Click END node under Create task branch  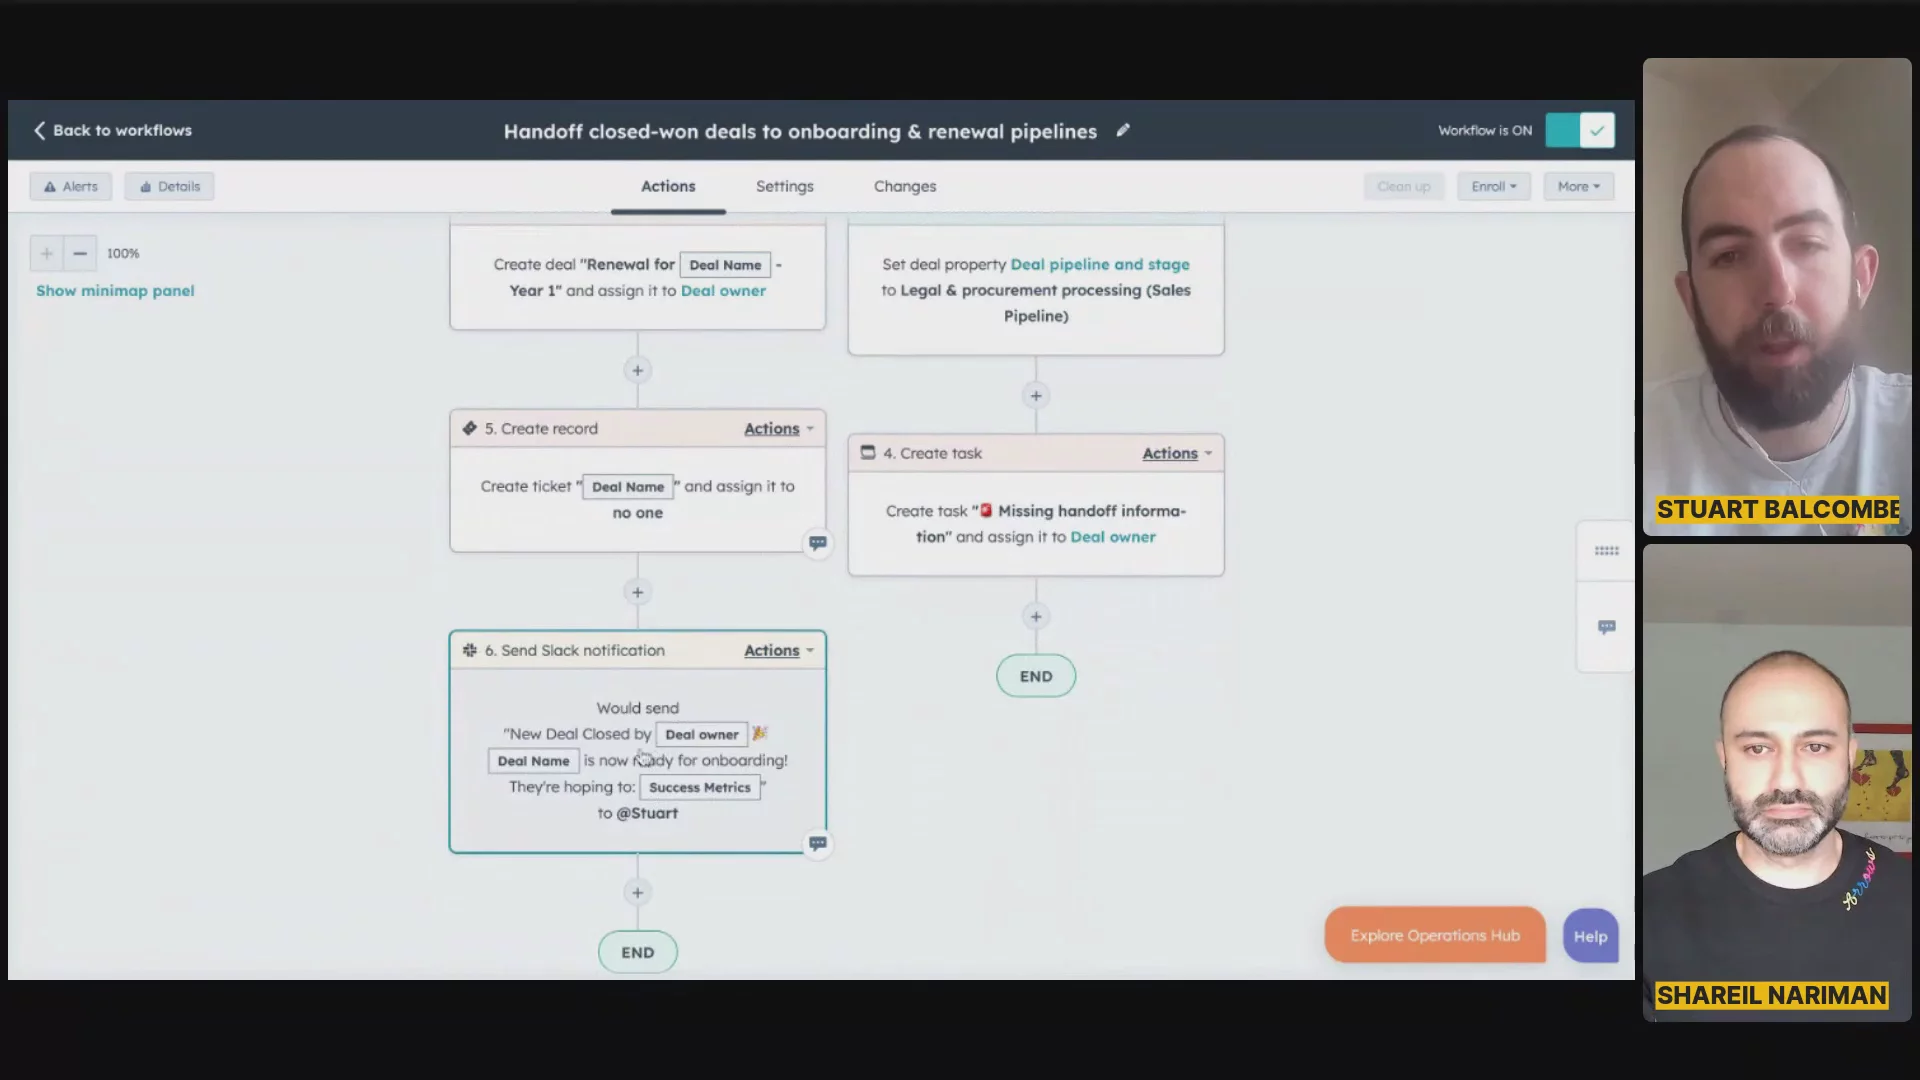(1036, 677)
